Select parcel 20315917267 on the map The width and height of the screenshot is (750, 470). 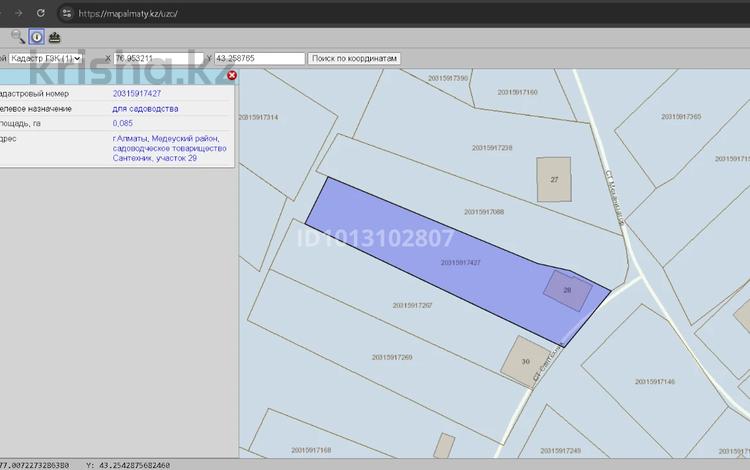[x=412, y=305]
